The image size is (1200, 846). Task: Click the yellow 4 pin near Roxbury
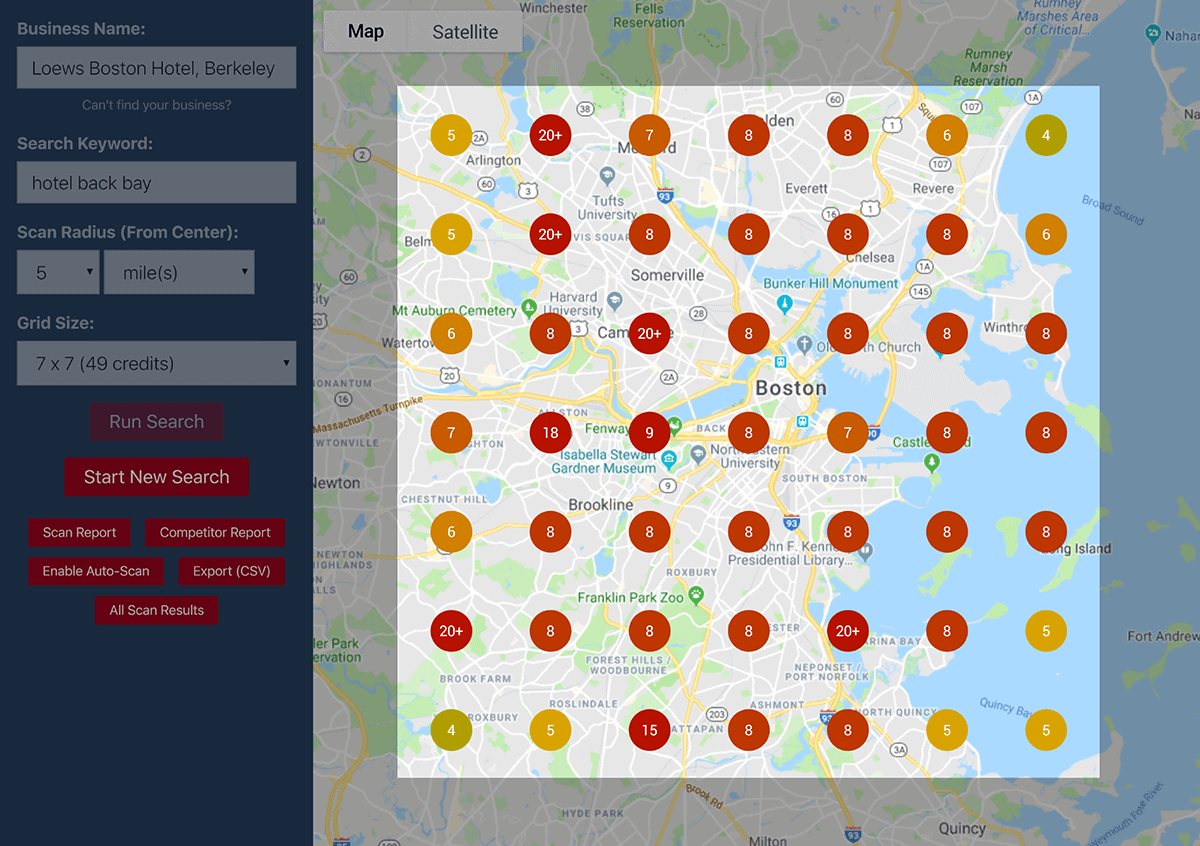pos(451,730)
